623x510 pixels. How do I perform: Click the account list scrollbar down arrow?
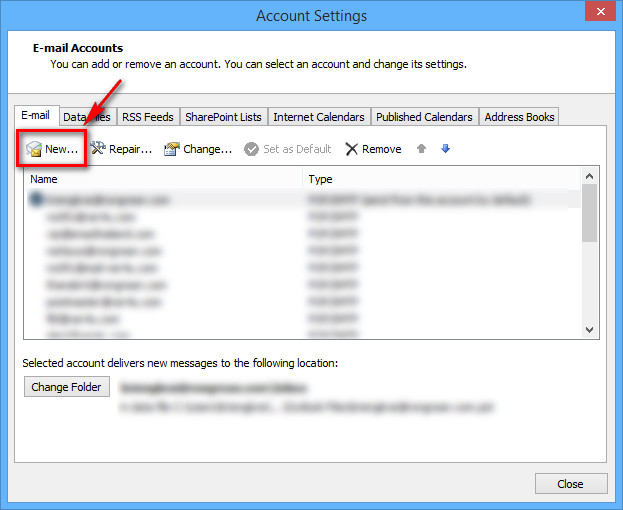tap(590, 330)
